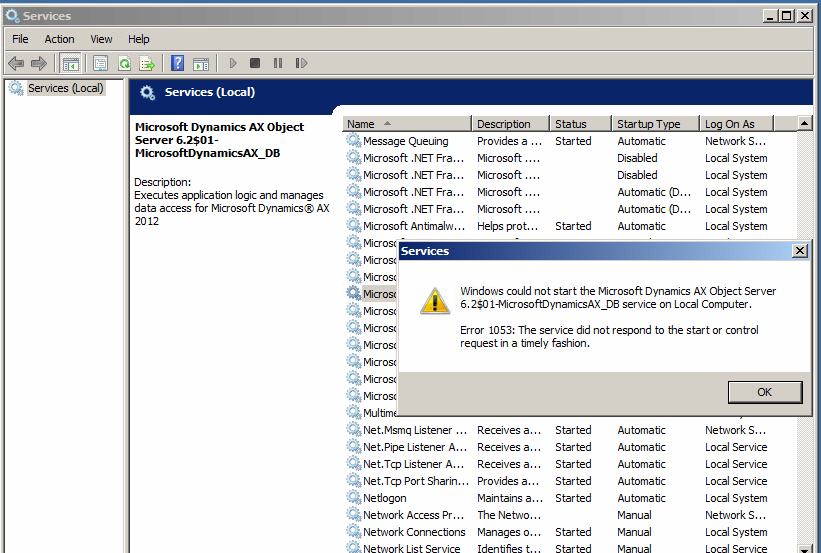Click 'Maintains a...' description of Netlogon
Image resolution: width=821 pixels, height=553 pixels.
pos(509,498)
